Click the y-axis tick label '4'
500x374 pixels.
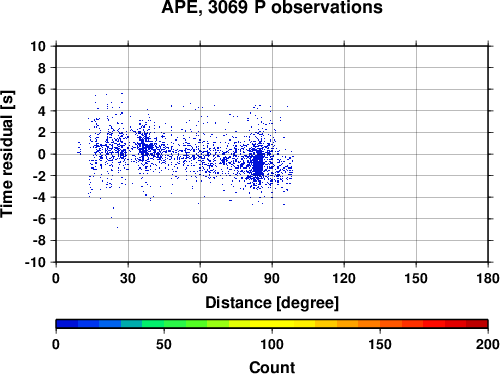point(42,111)
